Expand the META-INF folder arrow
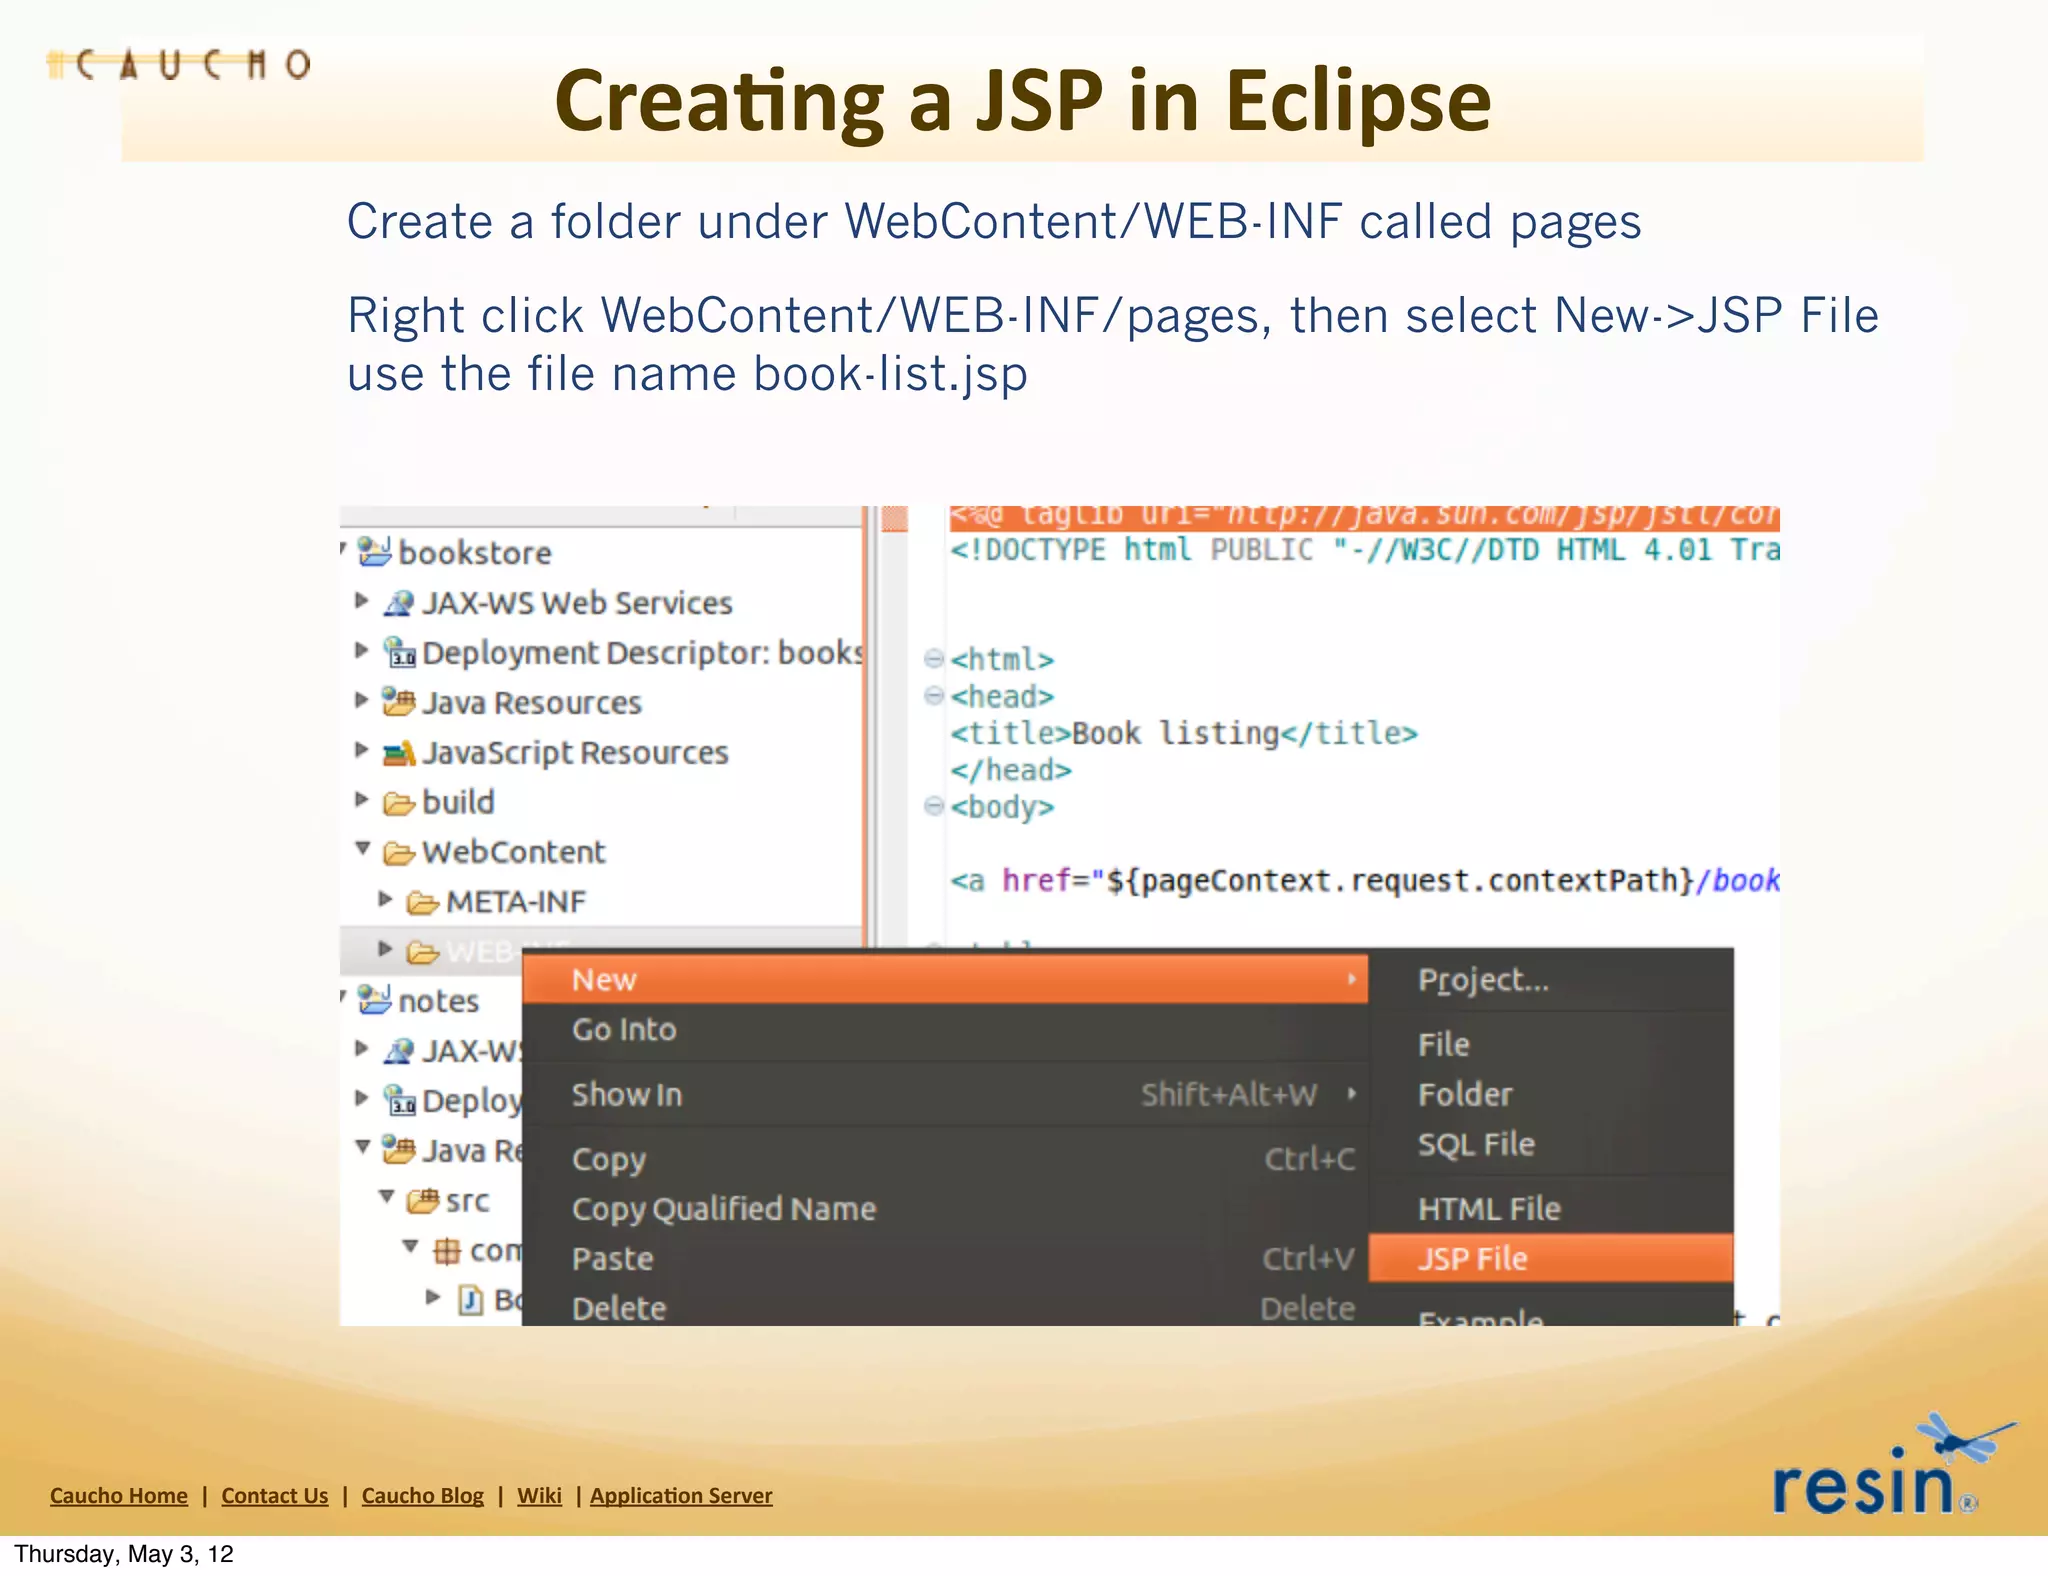 (x=385, y=899)
